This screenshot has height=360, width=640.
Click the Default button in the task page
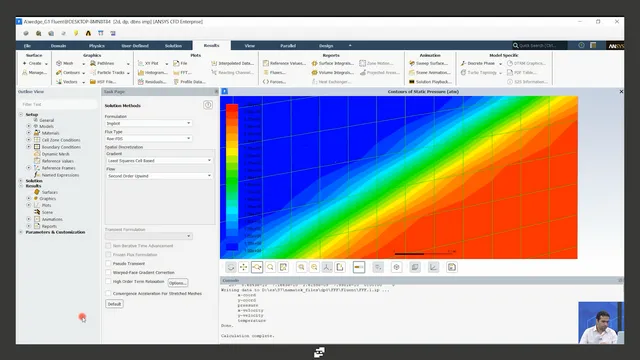(x=114, y=304)
